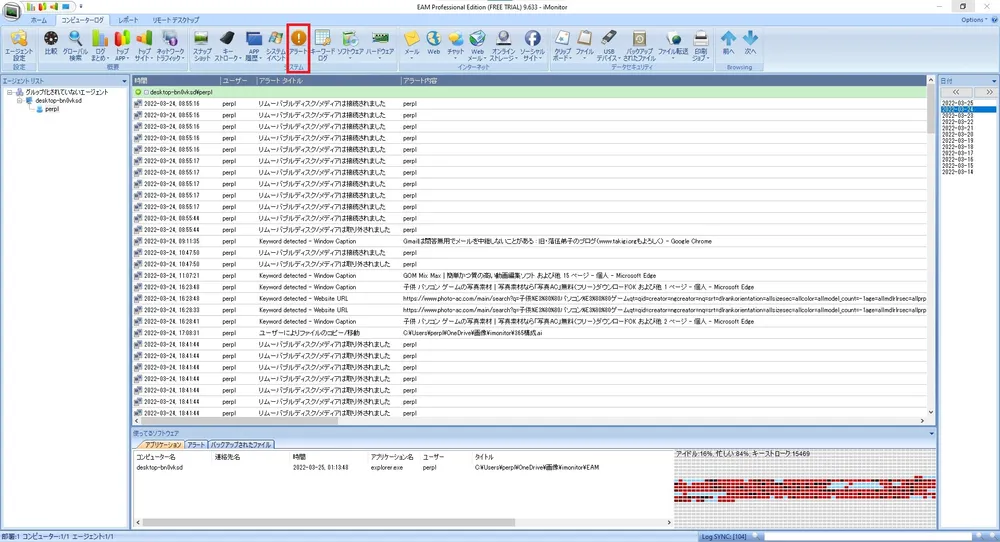Open バックアップされたファイル icon in the ribbon
This screenshot has height=542, width=1000.
click(x=639, y=45)
